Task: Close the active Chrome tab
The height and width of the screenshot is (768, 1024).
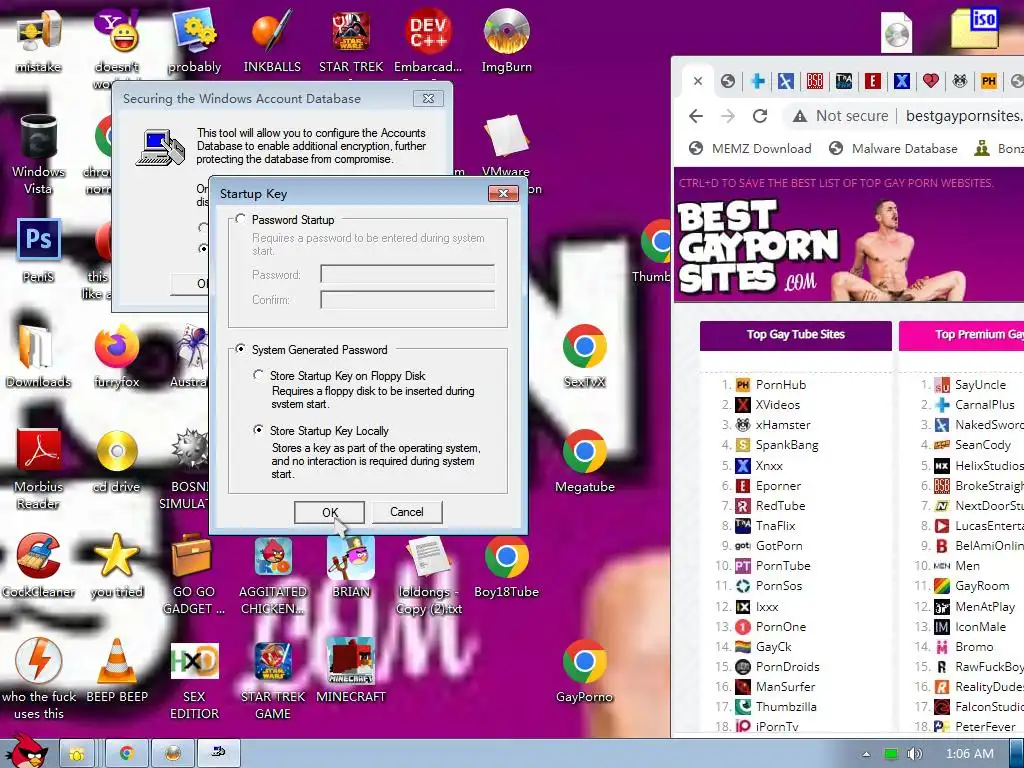Action: tap(697, 81)
